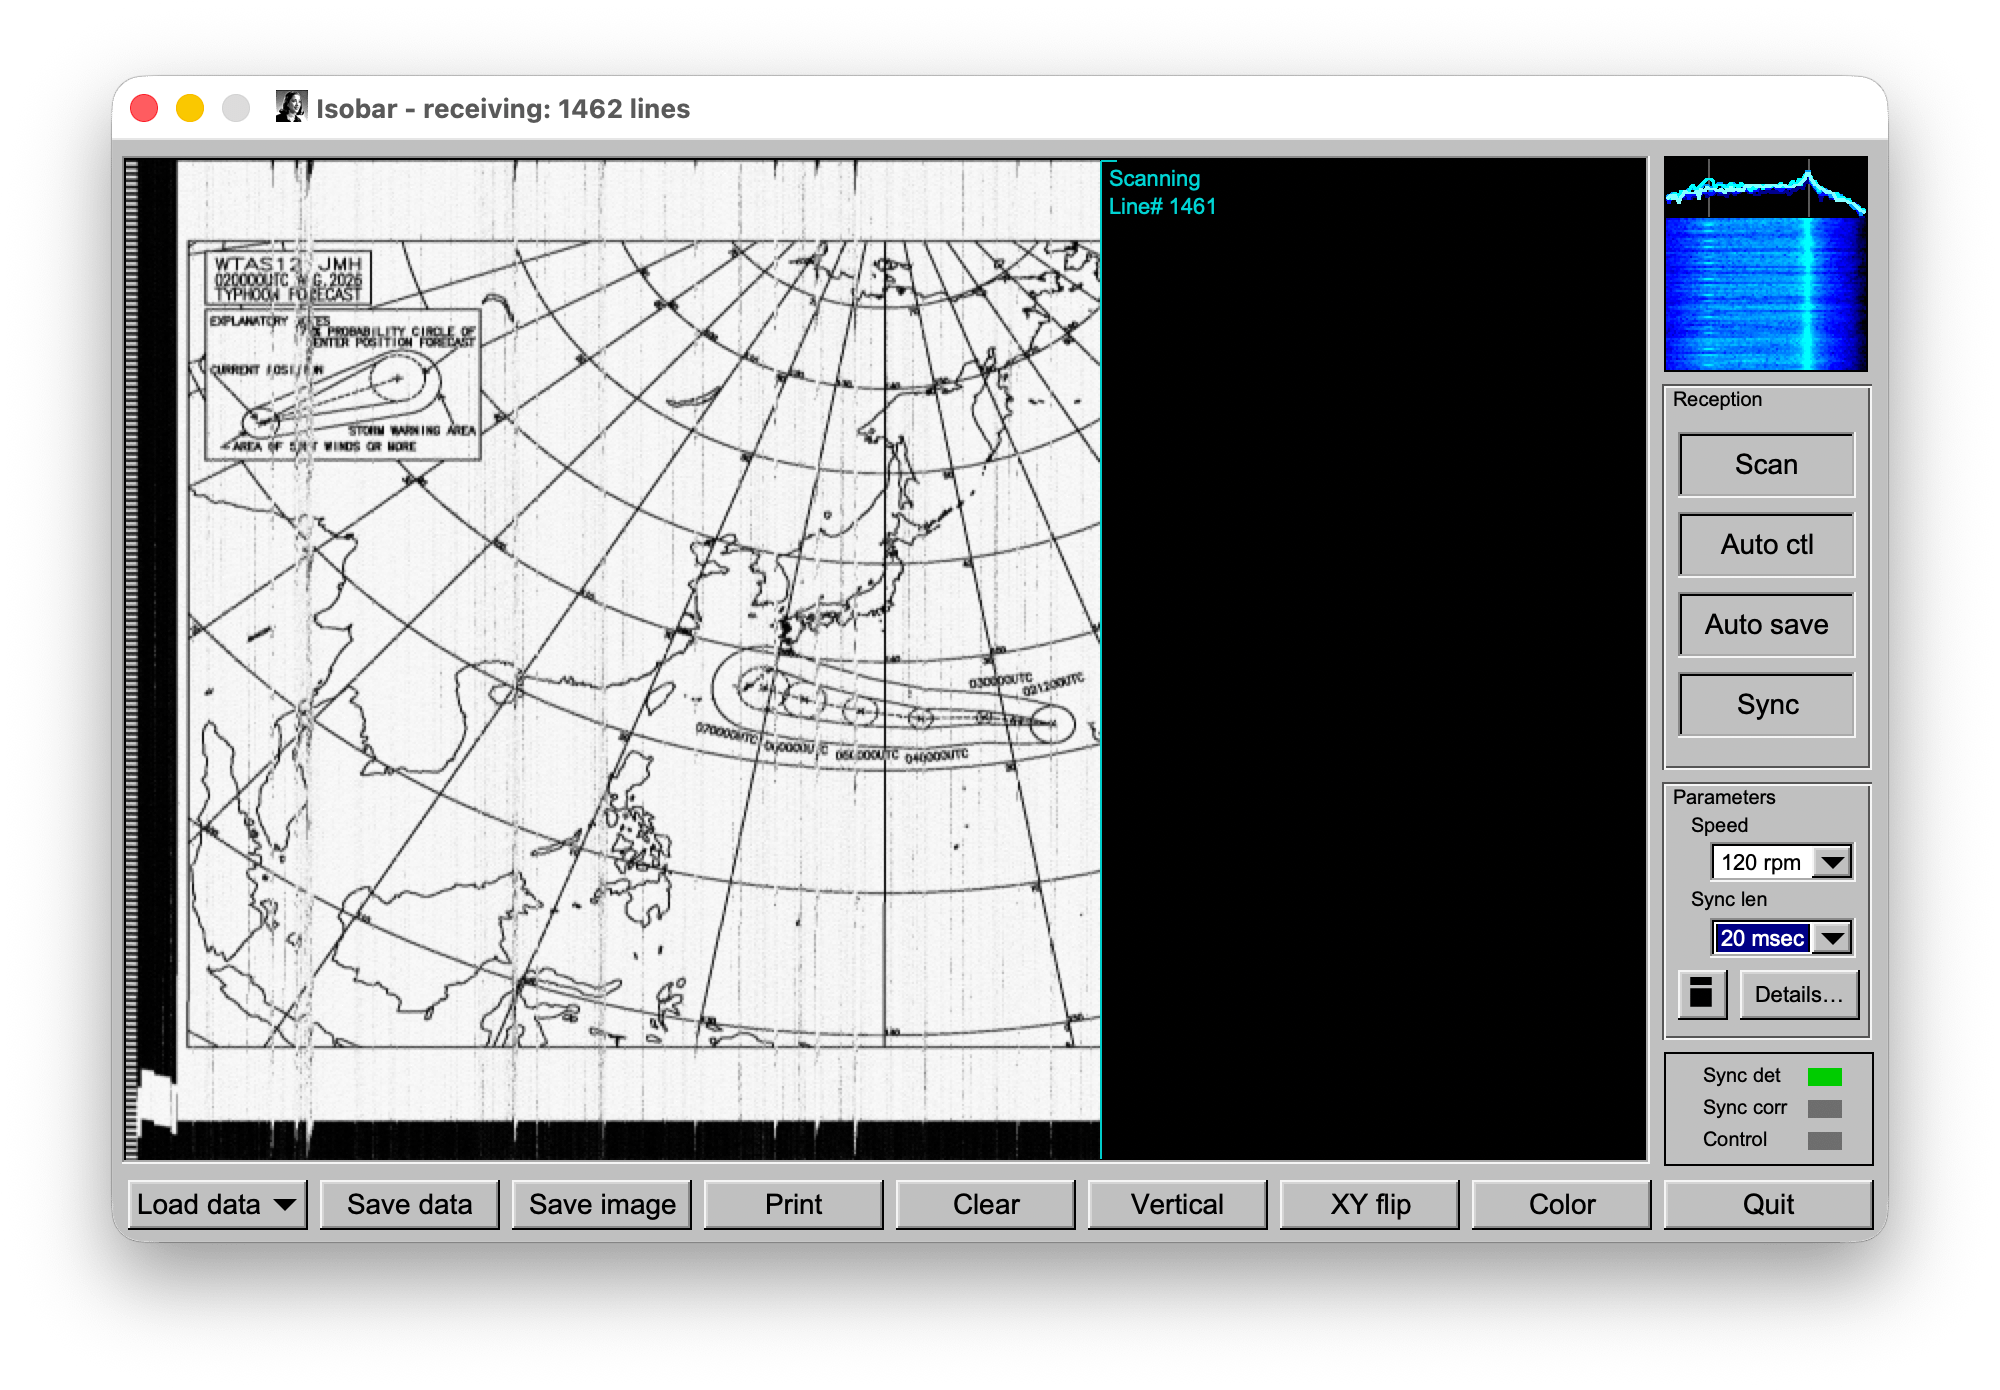2000x1390 pixels.
Task: Click Save image button
Action: coord(602,1204)
